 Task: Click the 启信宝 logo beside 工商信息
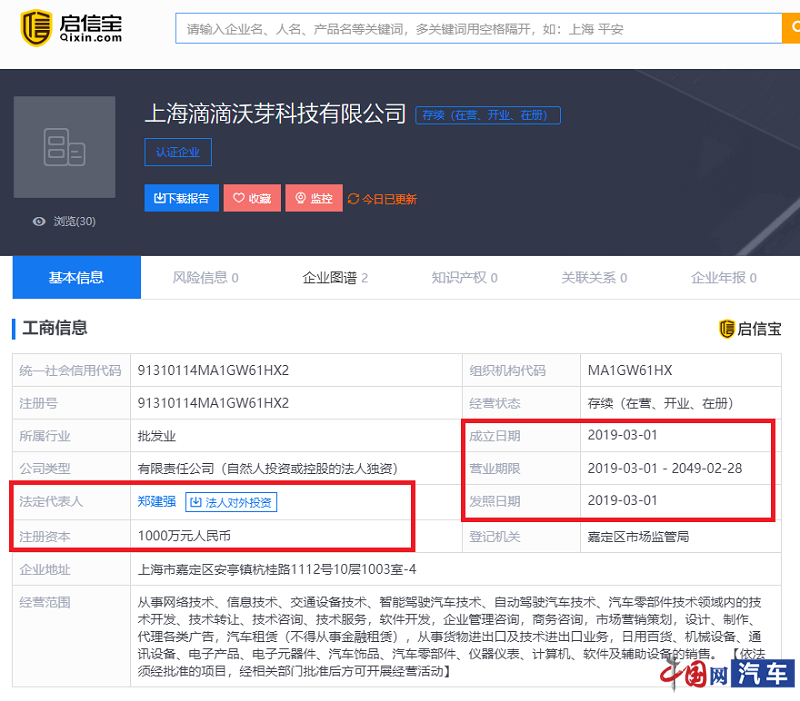[750, 329]
